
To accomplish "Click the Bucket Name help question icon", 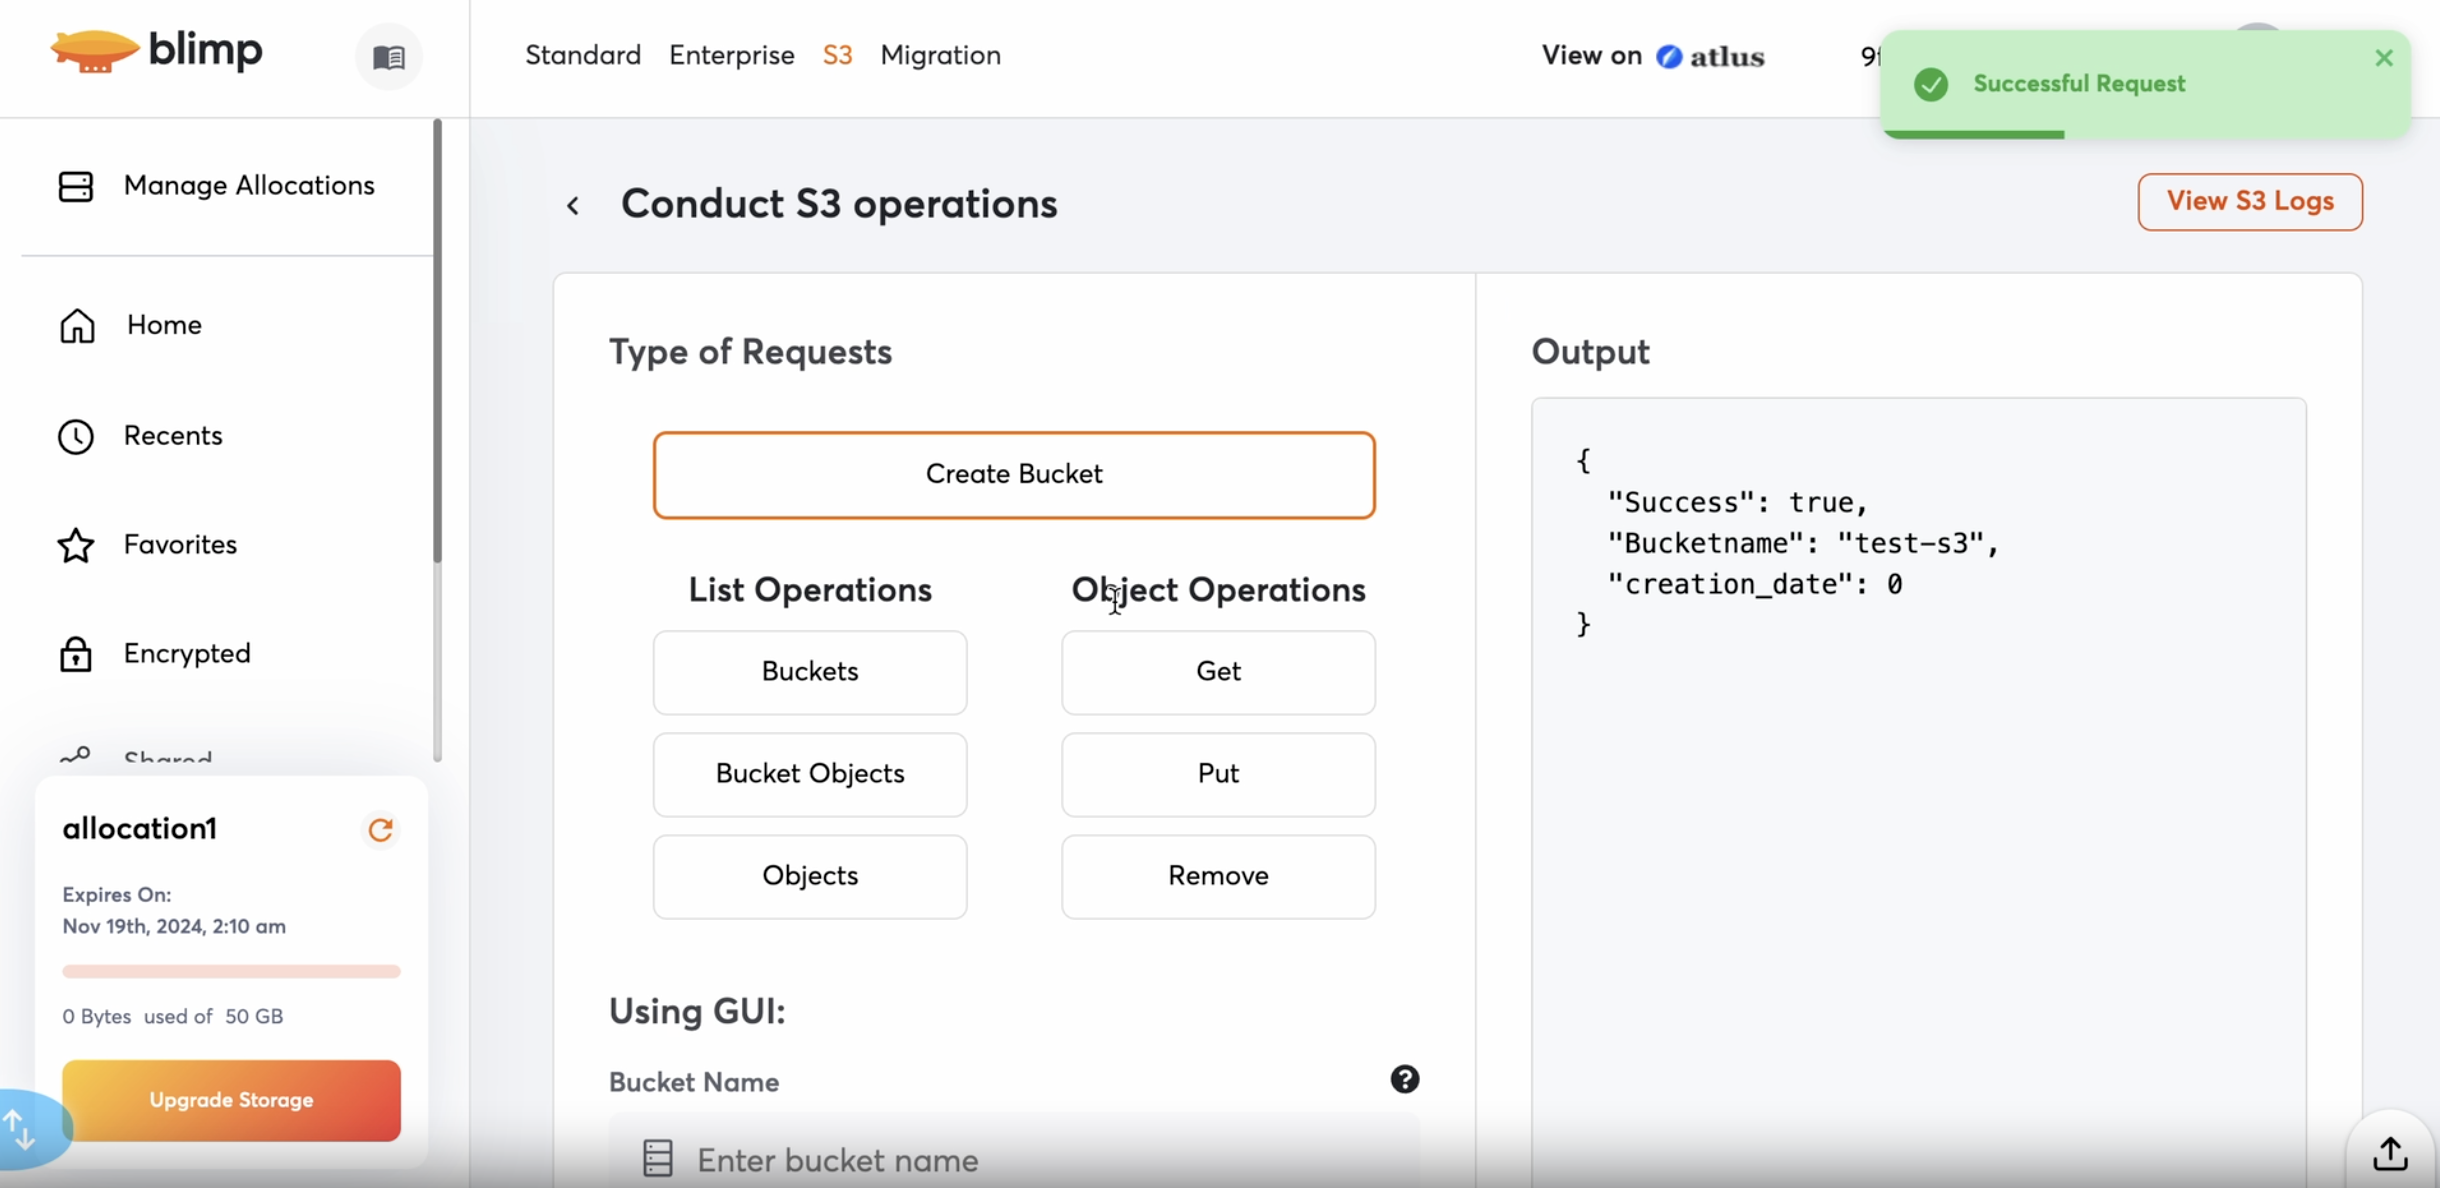I will point(1404,1079).
